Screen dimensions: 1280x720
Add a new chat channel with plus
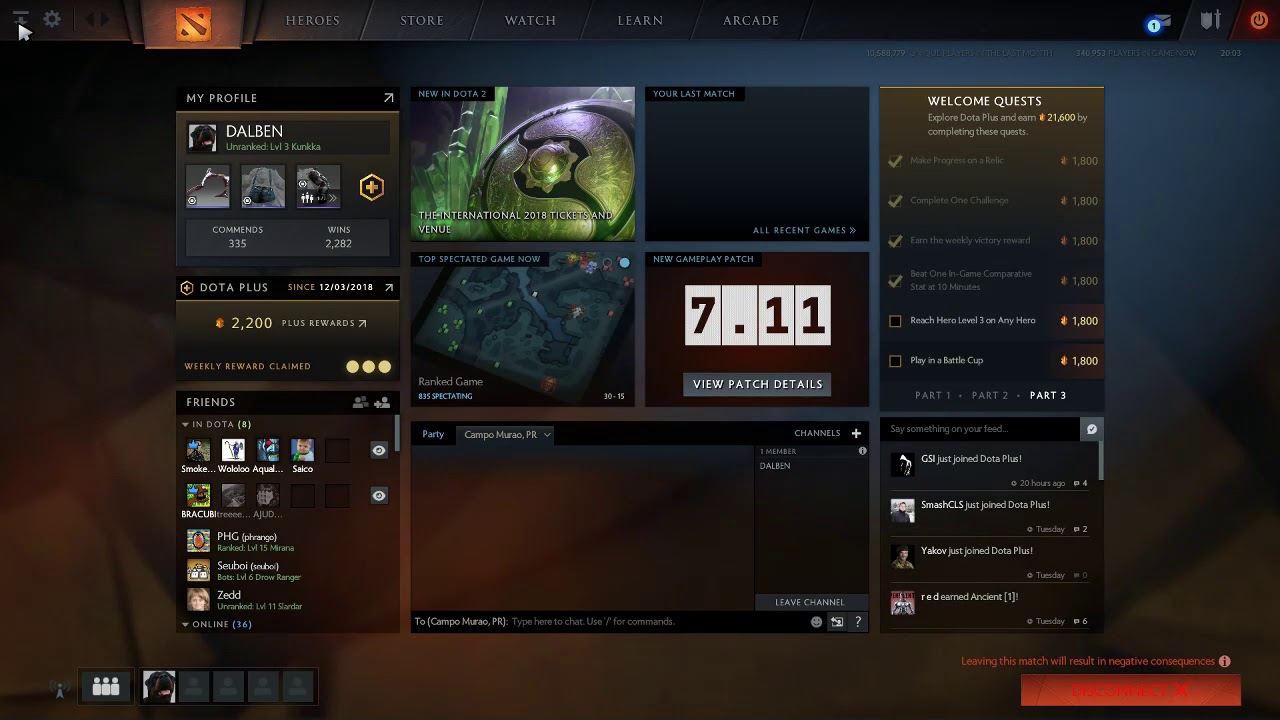point(856,433)
